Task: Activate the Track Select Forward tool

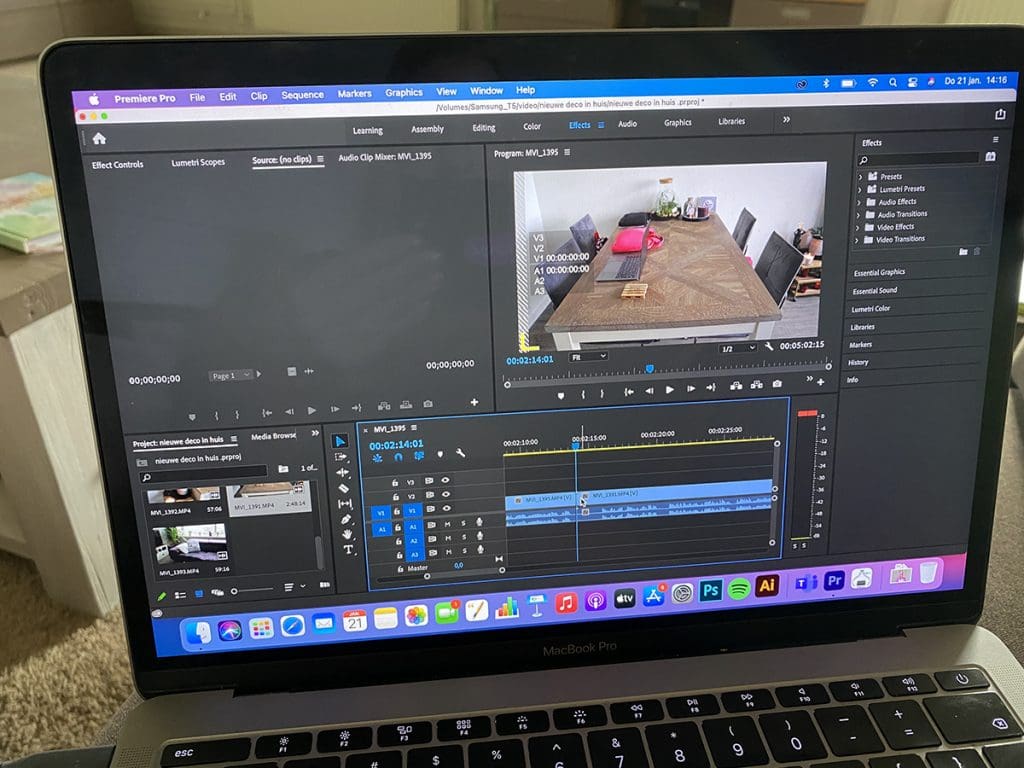Action: [x=343, y=457]
